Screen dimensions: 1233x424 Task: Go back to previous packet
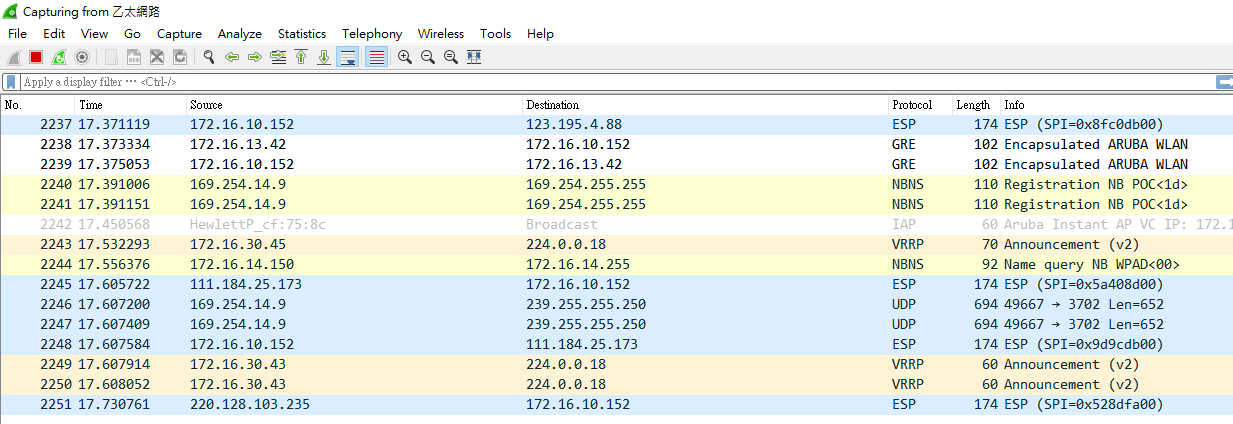232,57
